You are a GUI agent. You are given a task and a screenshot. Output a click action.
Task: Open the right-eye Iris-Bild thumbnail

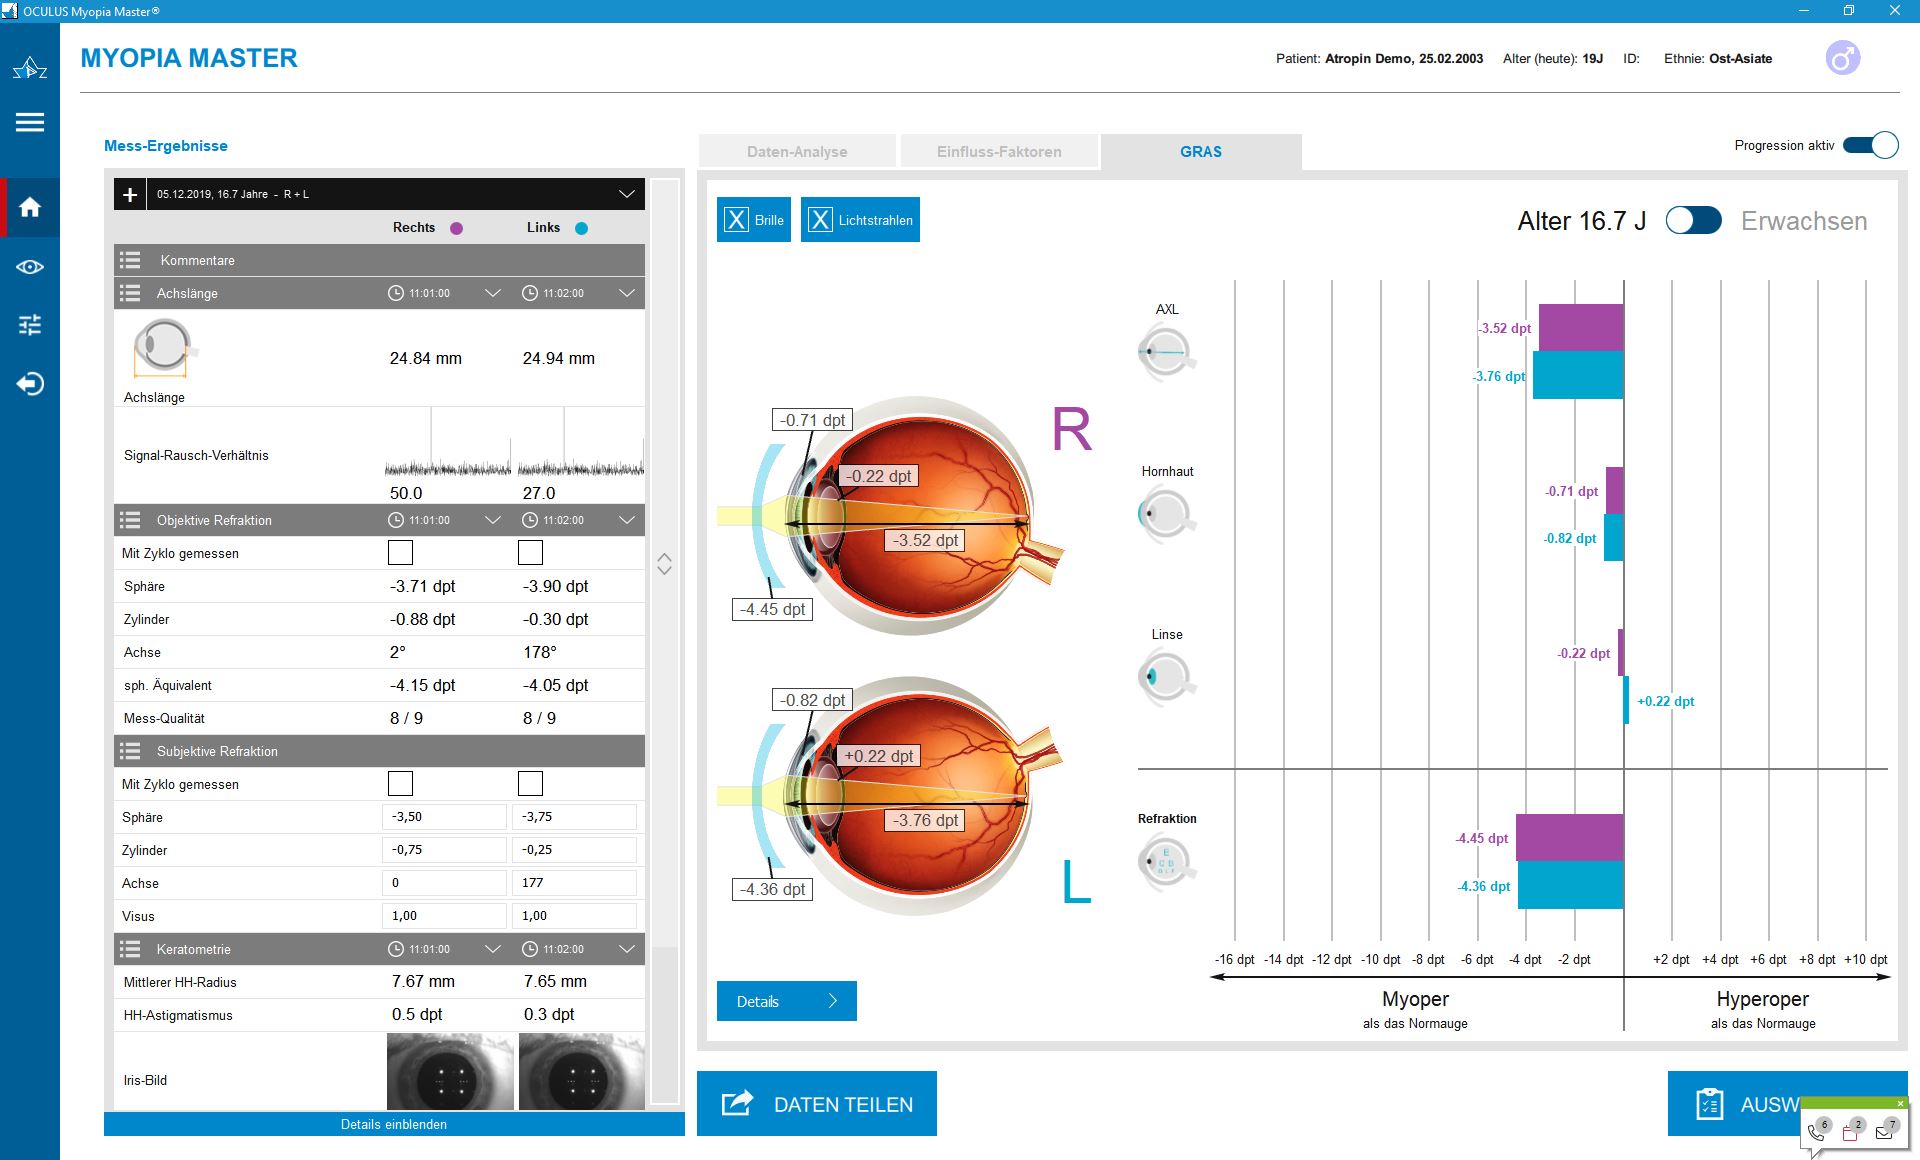(x=450, y=1072)
